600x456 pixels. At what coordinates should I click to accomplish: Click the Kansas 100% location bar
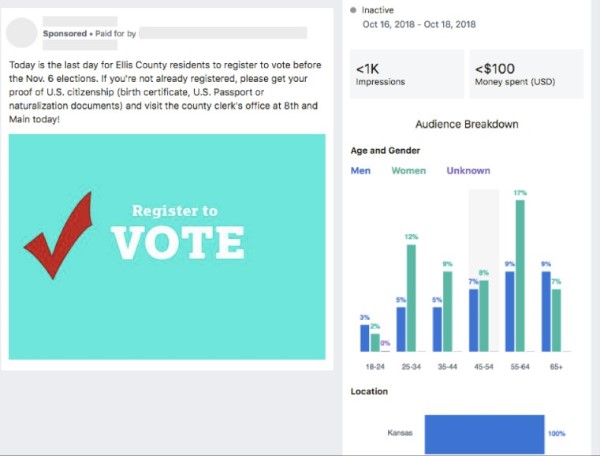pos(484,434)
